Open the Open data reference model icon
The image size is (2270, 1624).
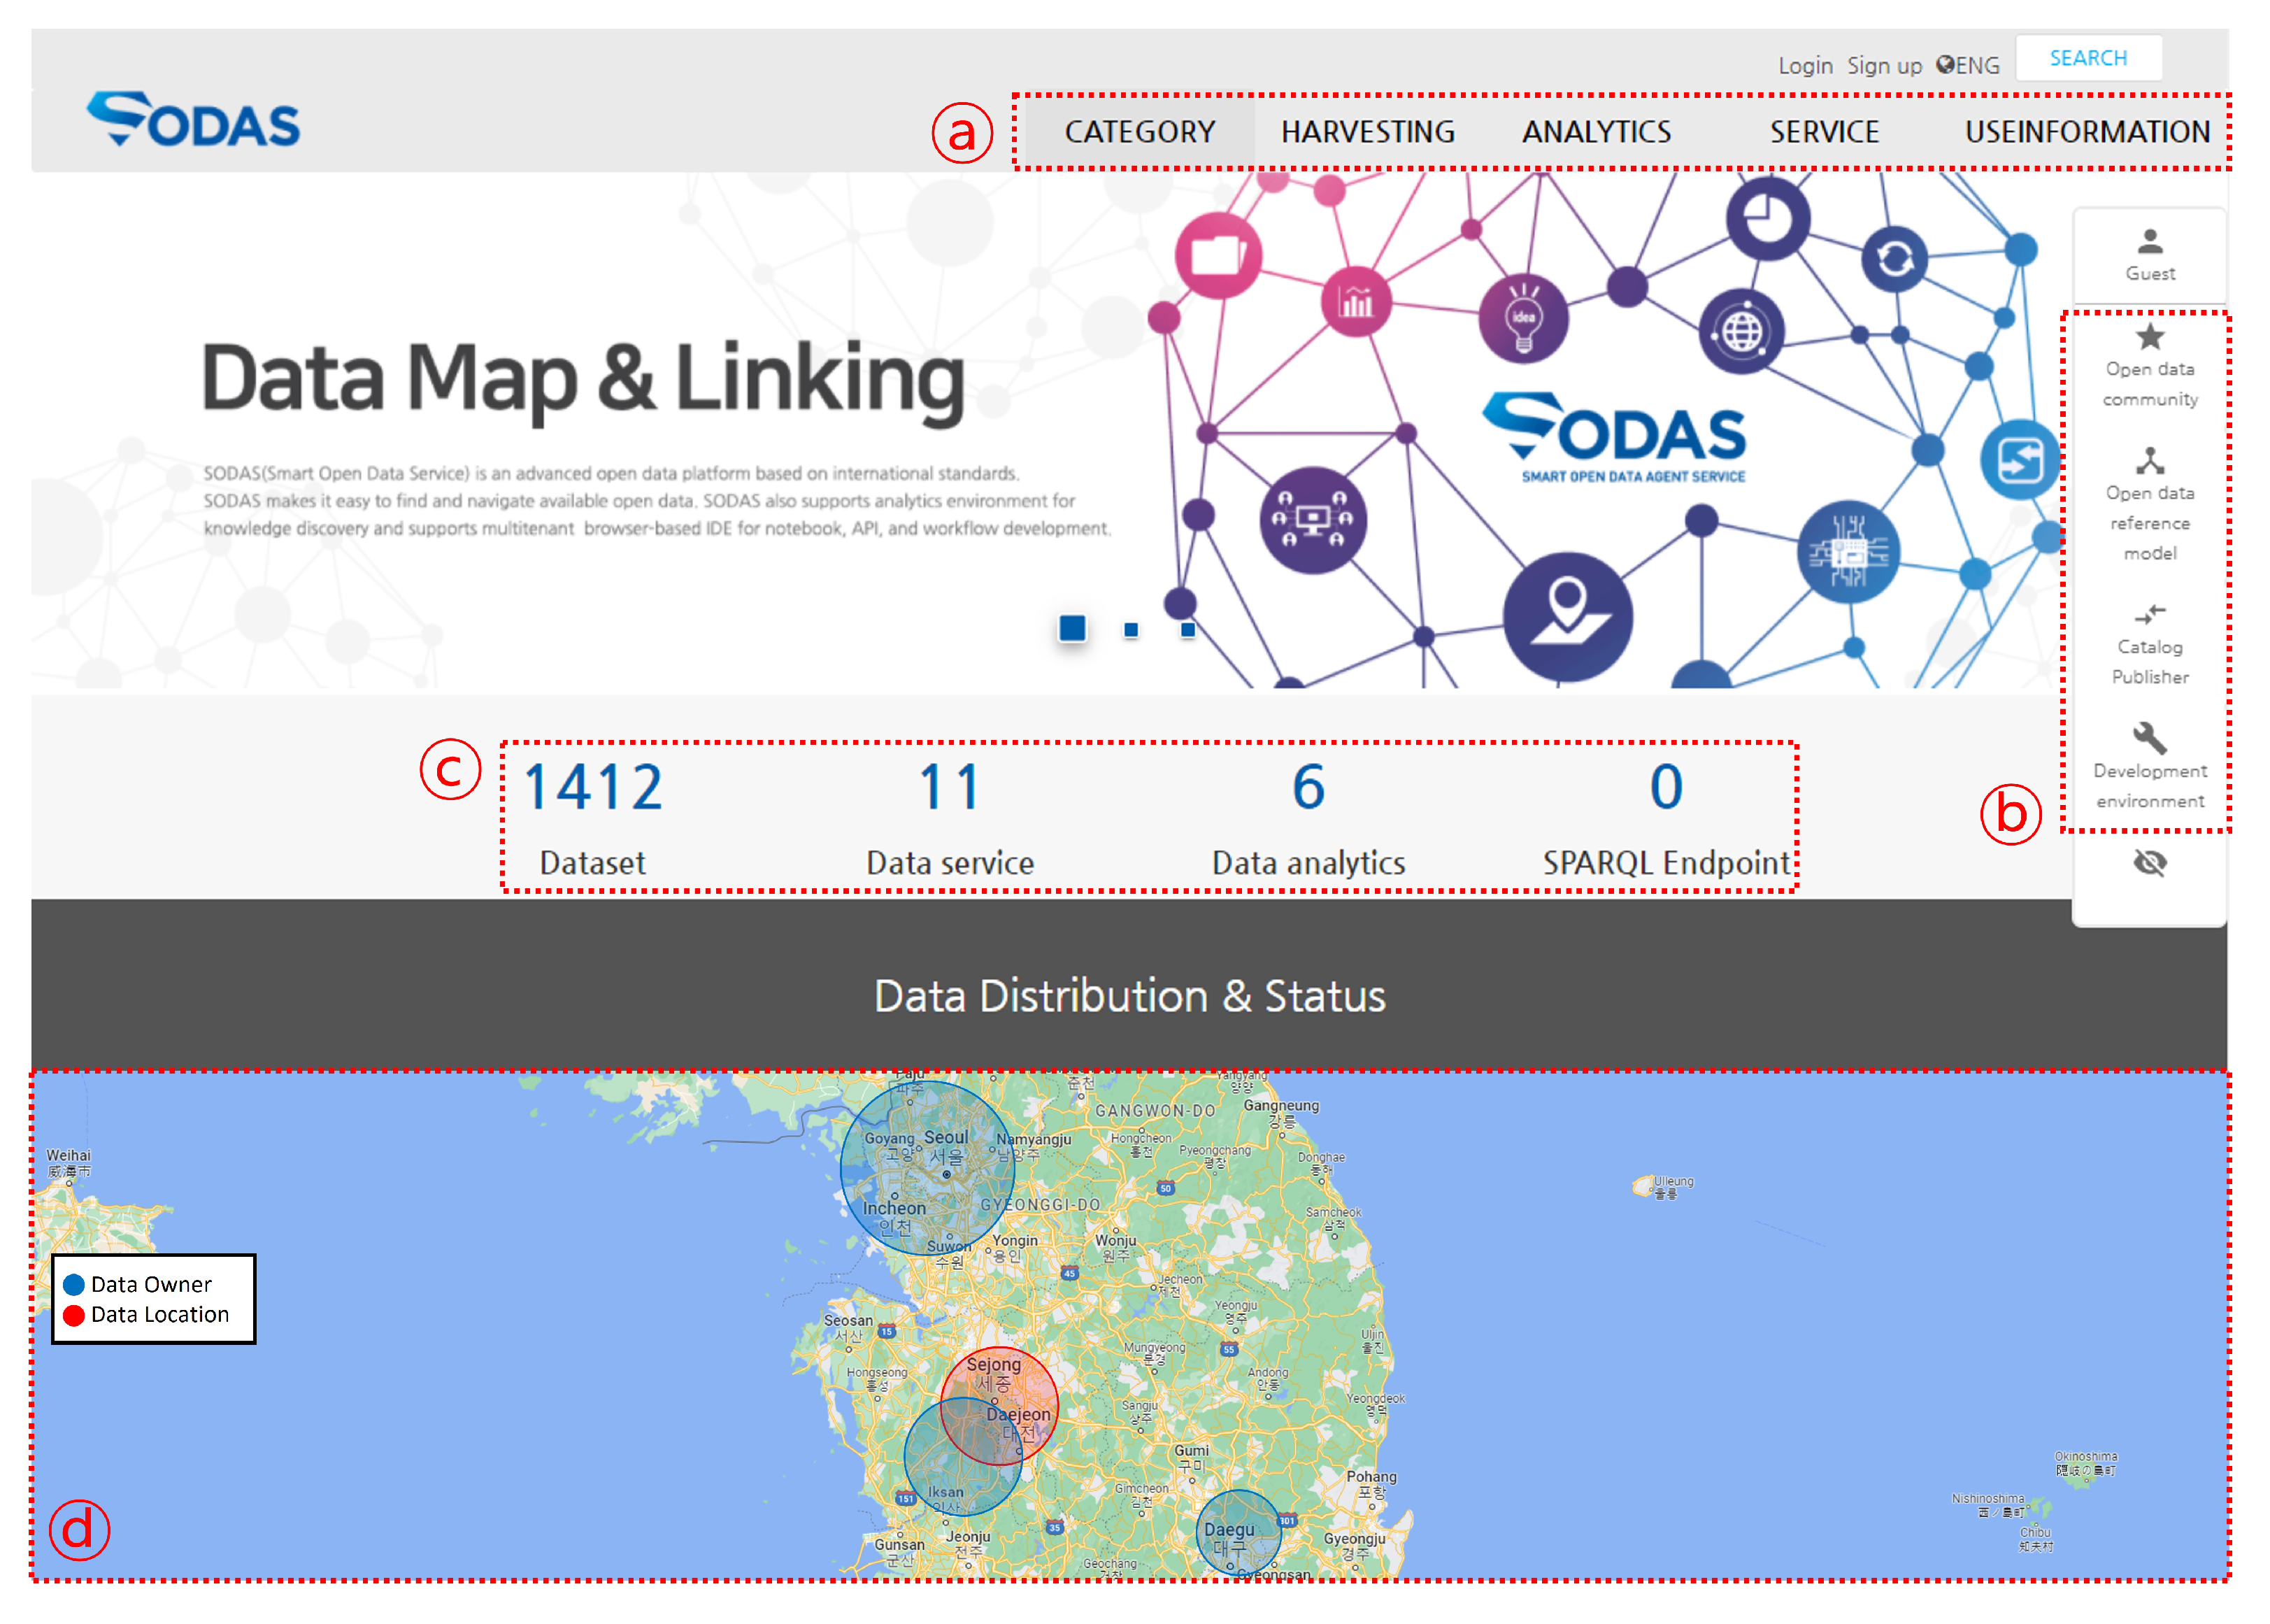(2149, 460)
